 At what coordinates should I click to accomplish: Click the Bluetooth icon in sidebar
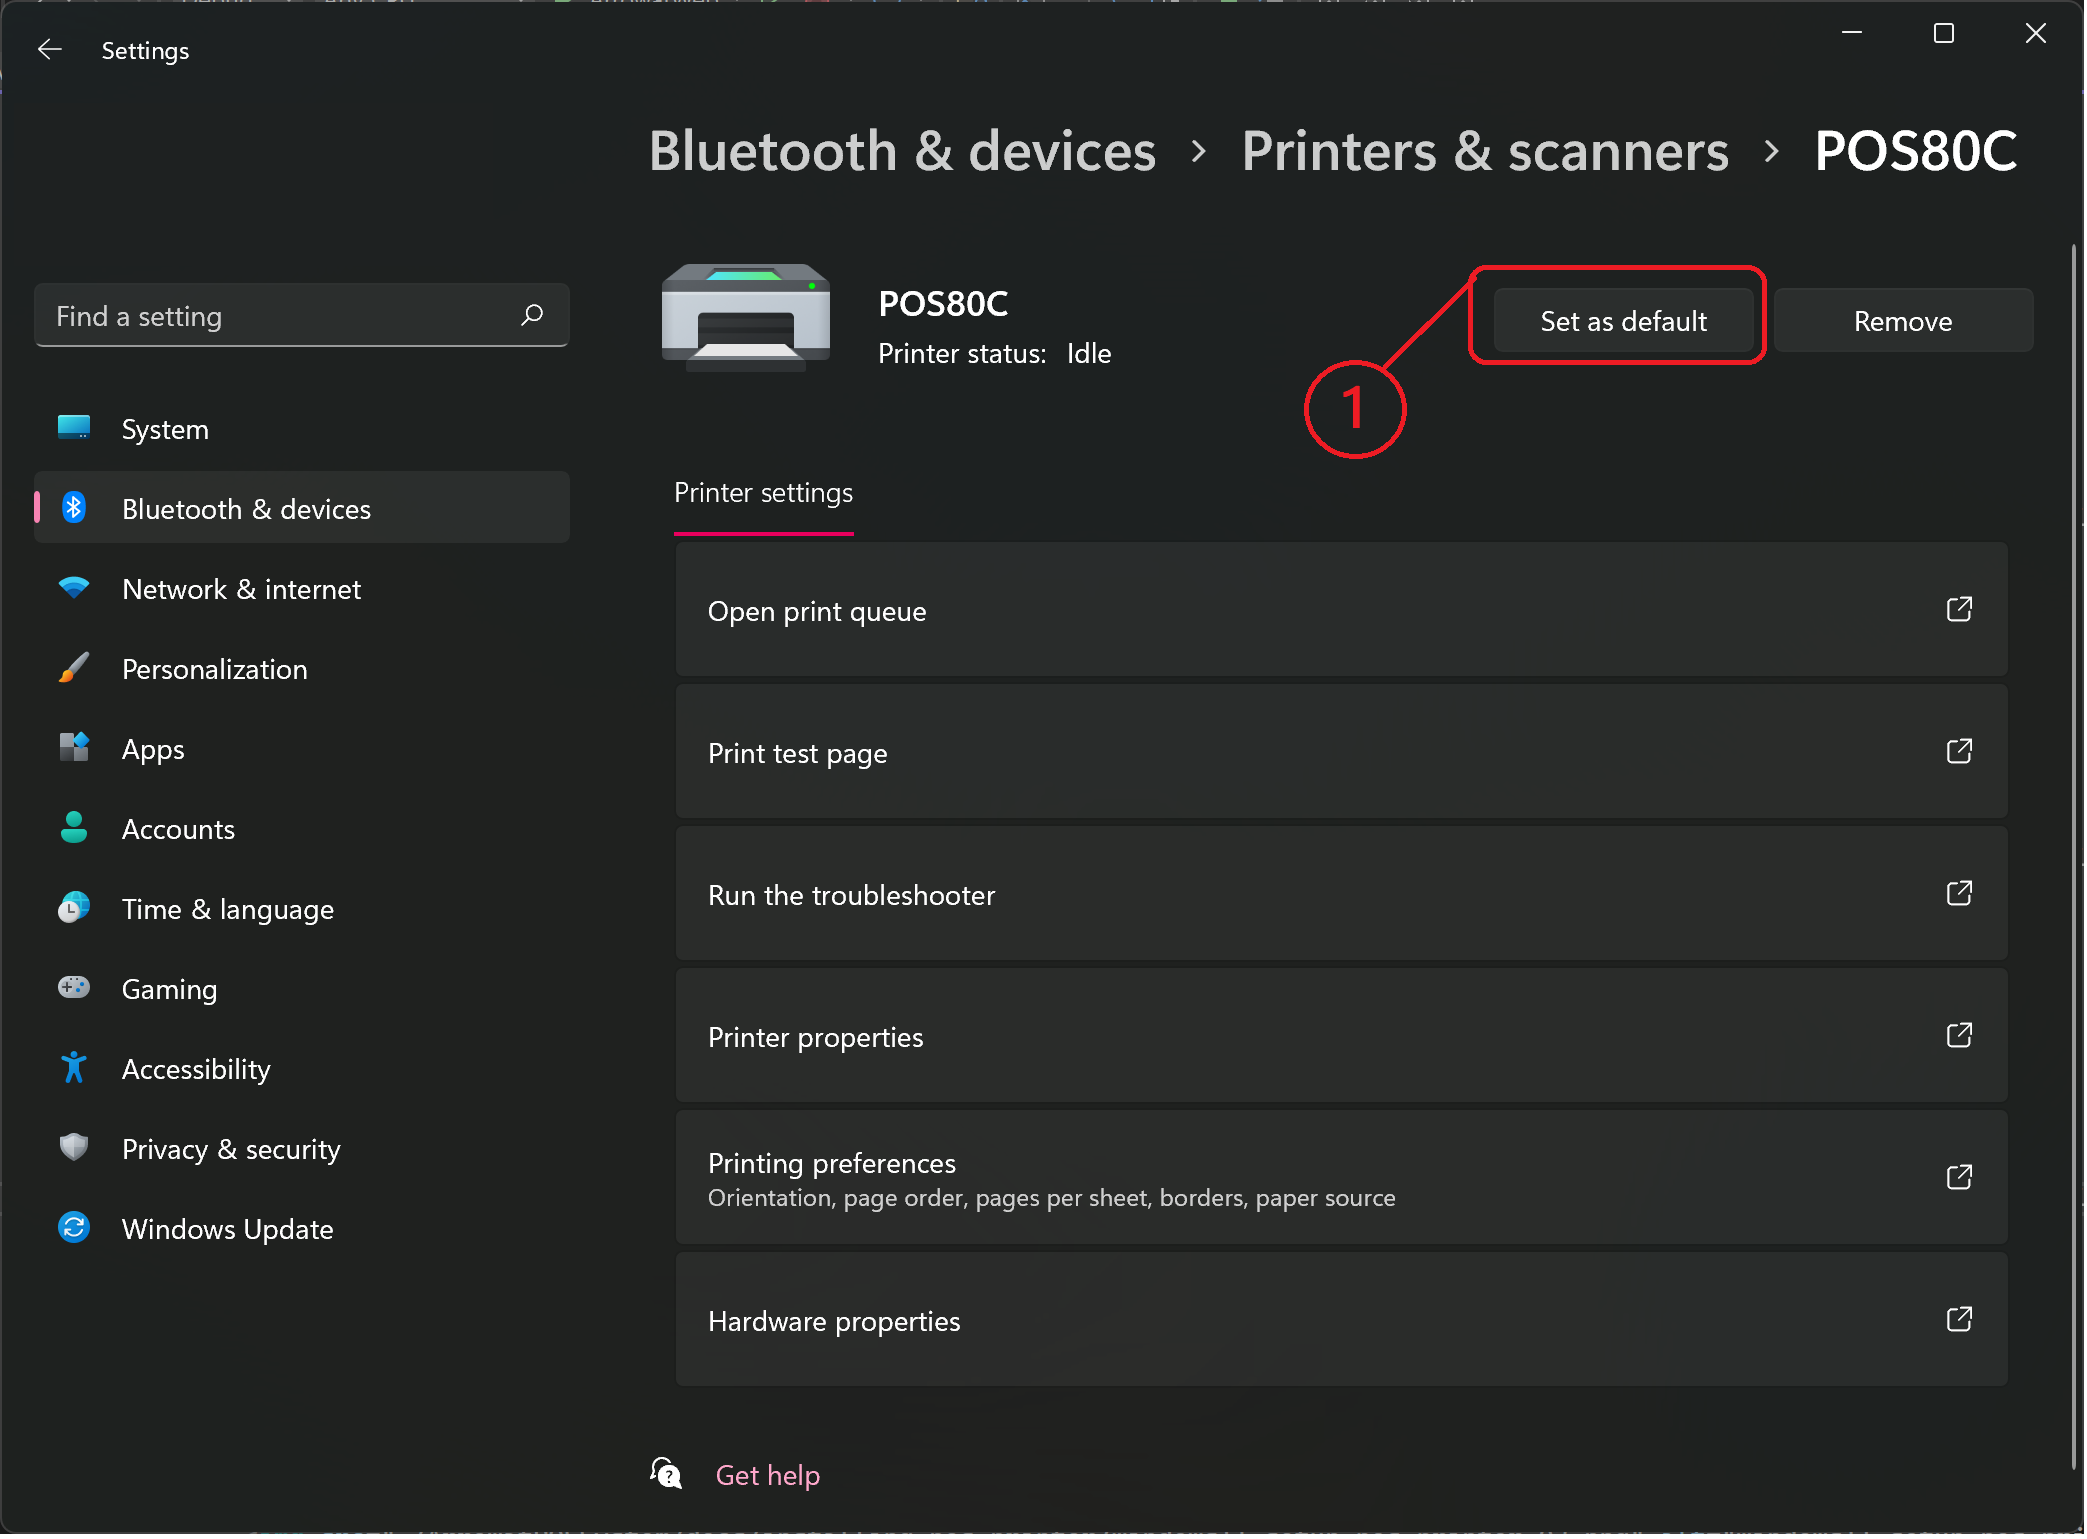tap(74, 508)
